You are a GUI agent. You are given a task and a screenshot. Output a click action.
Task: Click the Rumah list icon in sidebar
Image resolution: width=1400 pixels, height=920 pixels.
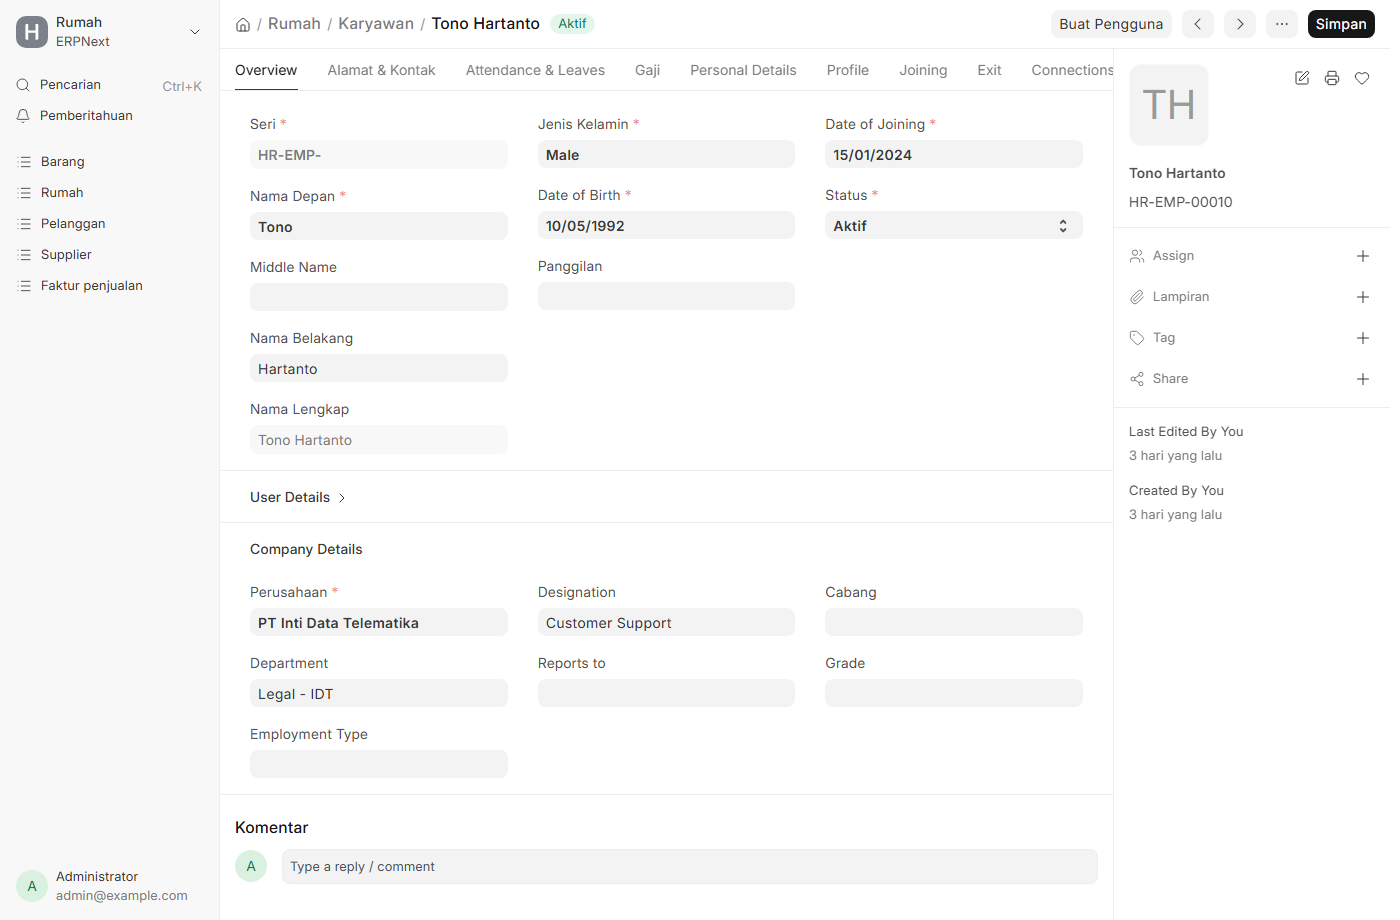tap(25, 193)
